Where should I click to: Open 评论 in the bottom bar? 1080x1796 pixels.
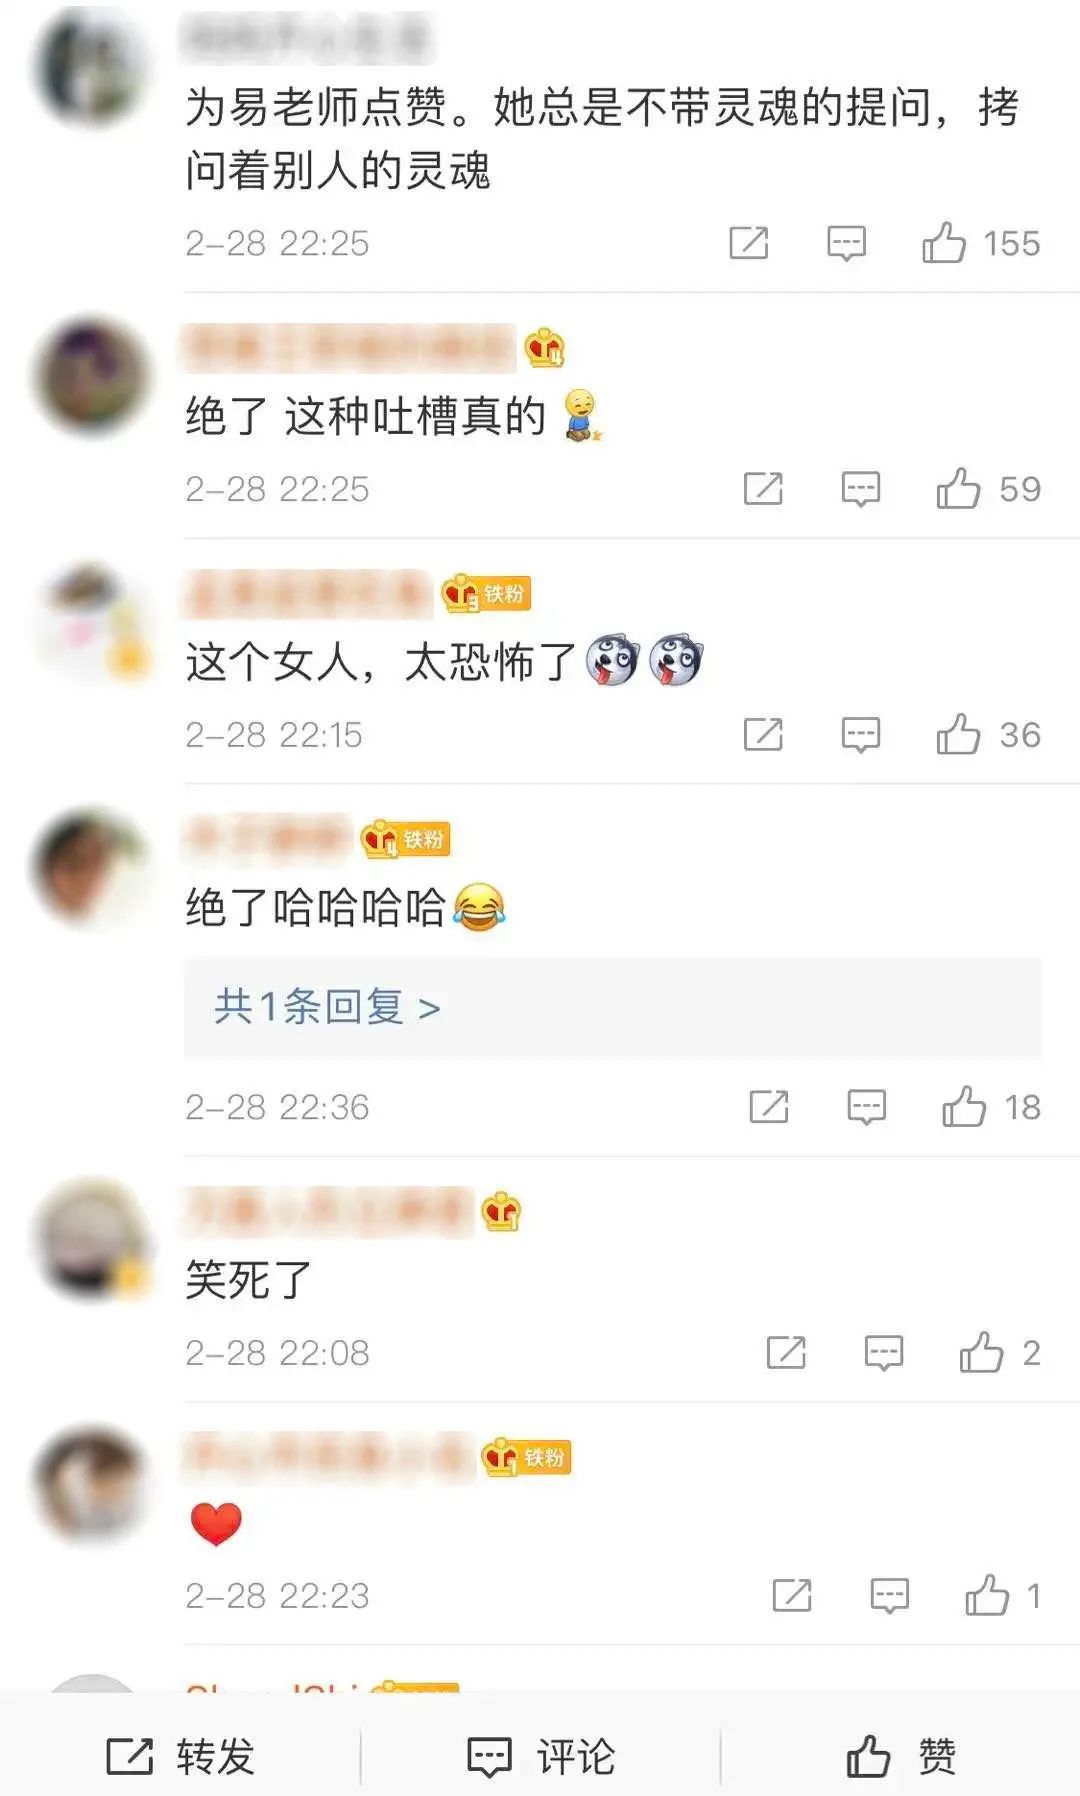point(541,1756)
